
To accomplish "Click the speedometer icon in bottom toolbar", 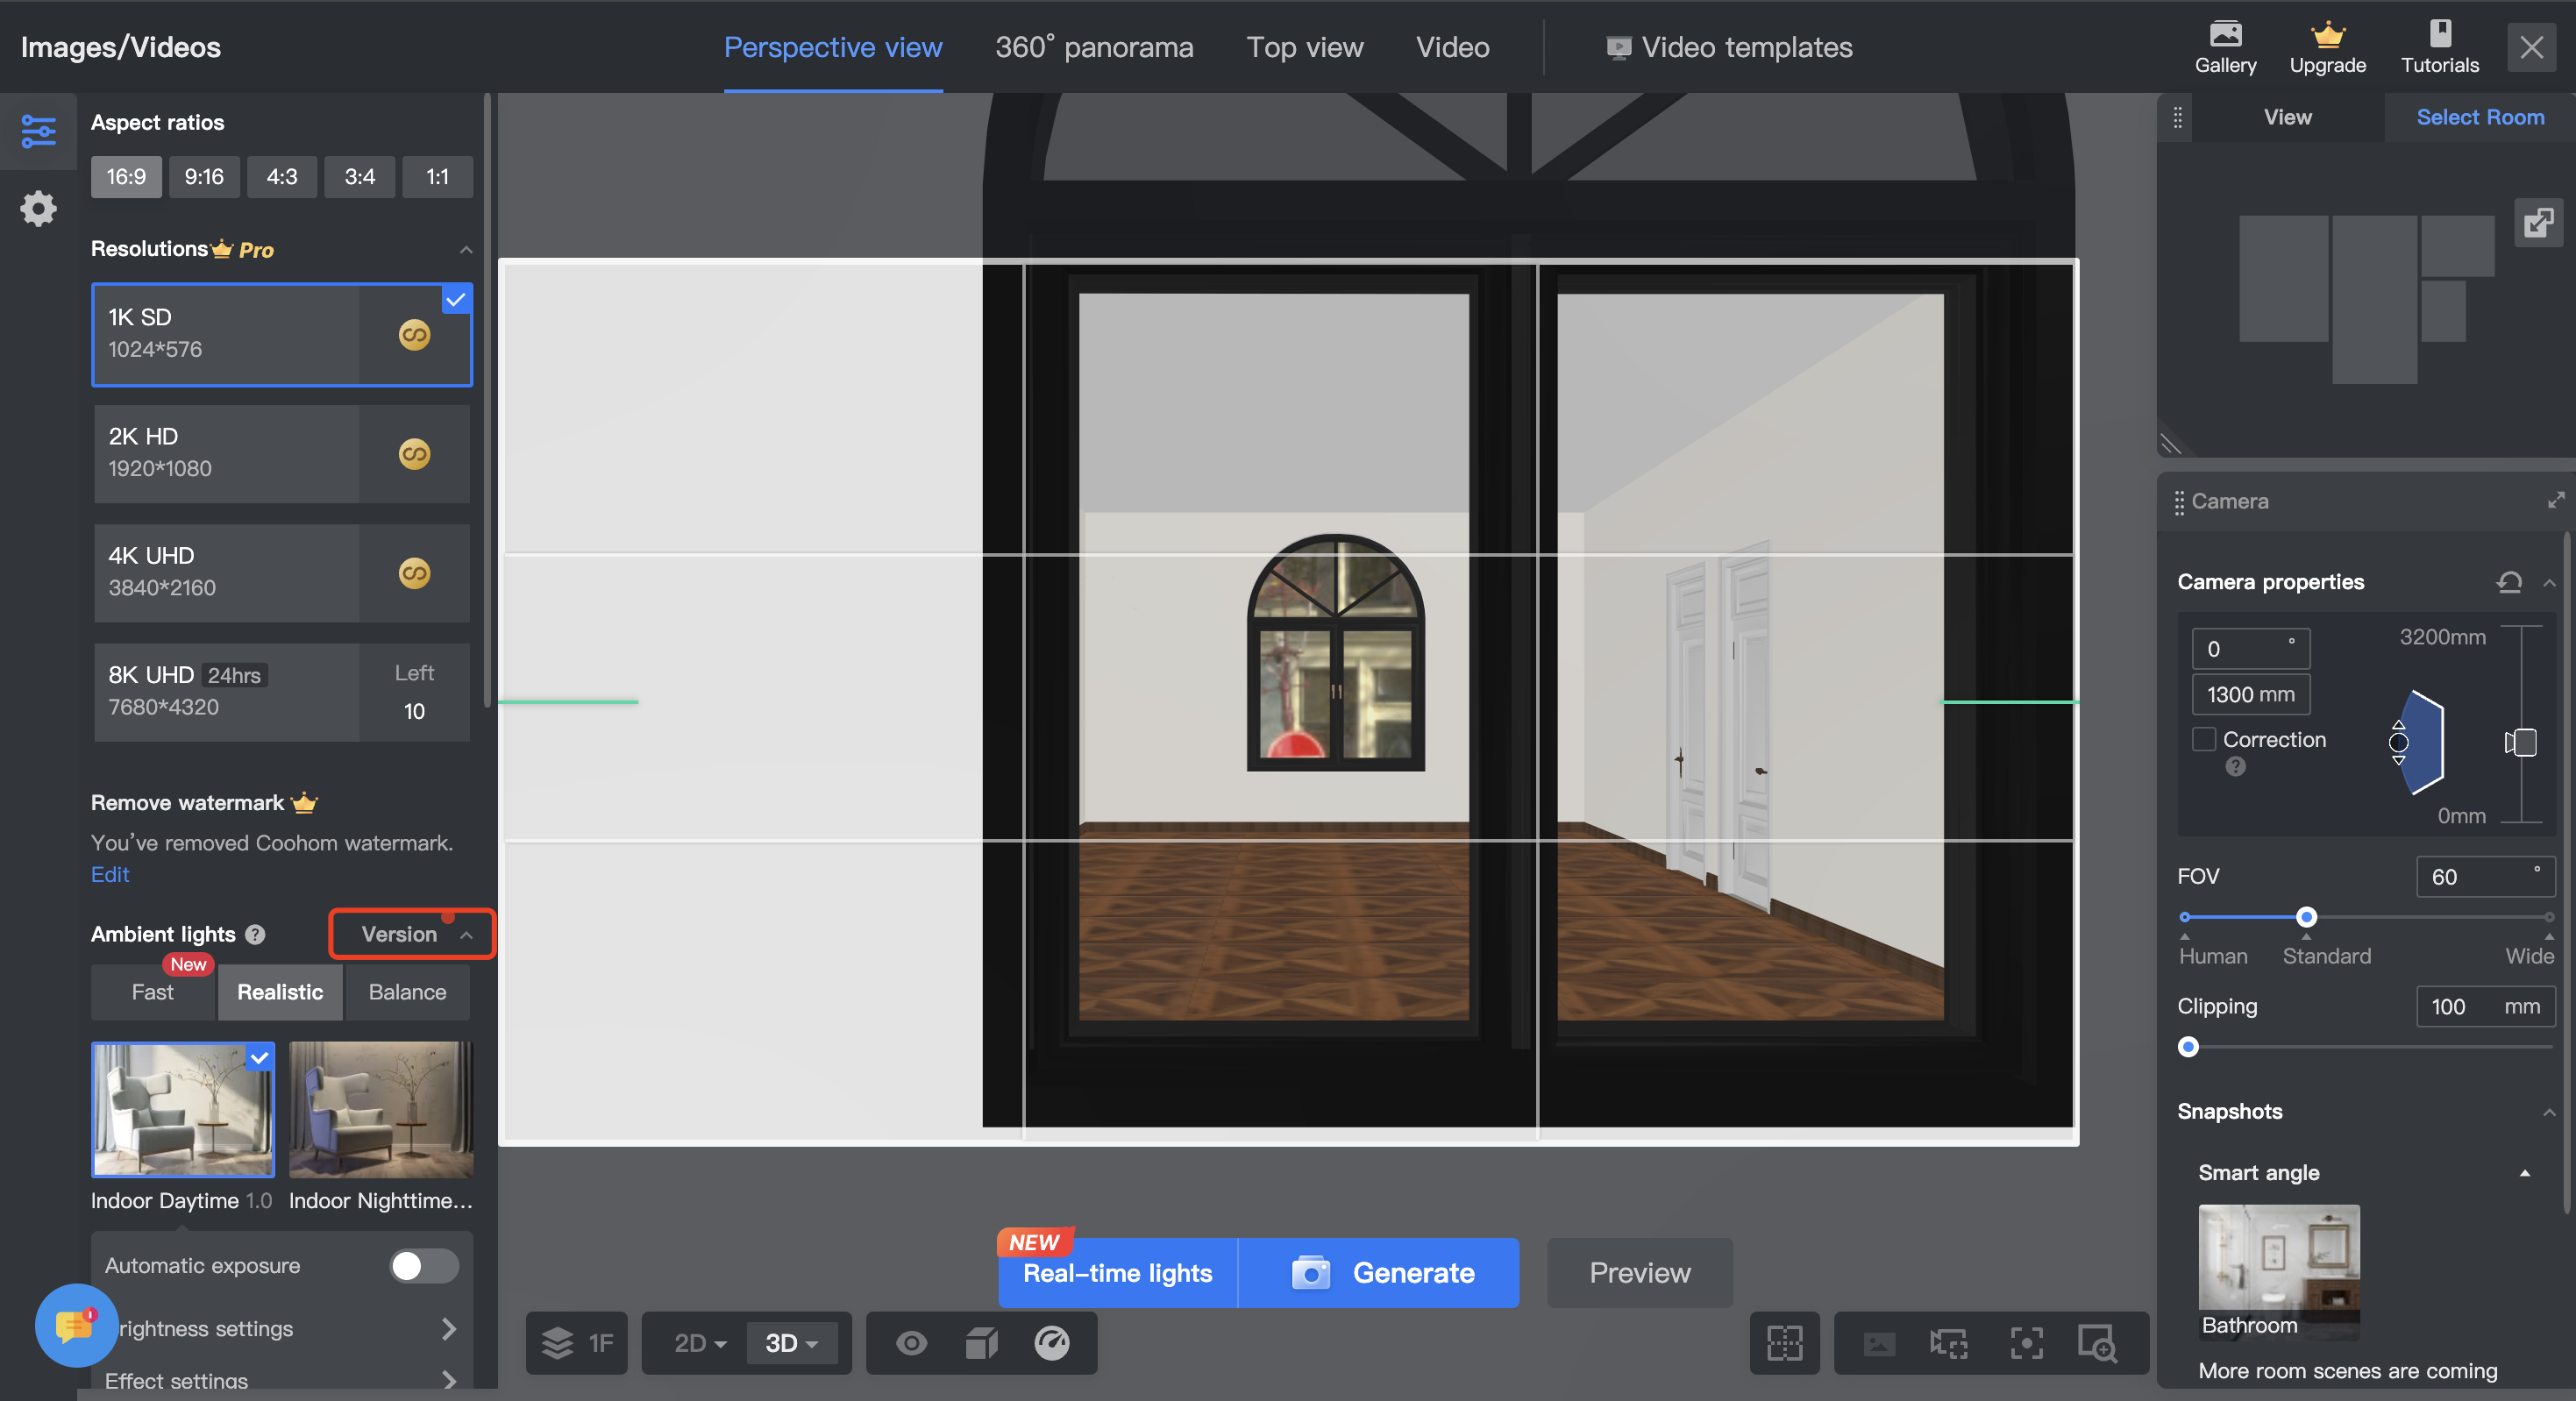I will 1051,1342.
